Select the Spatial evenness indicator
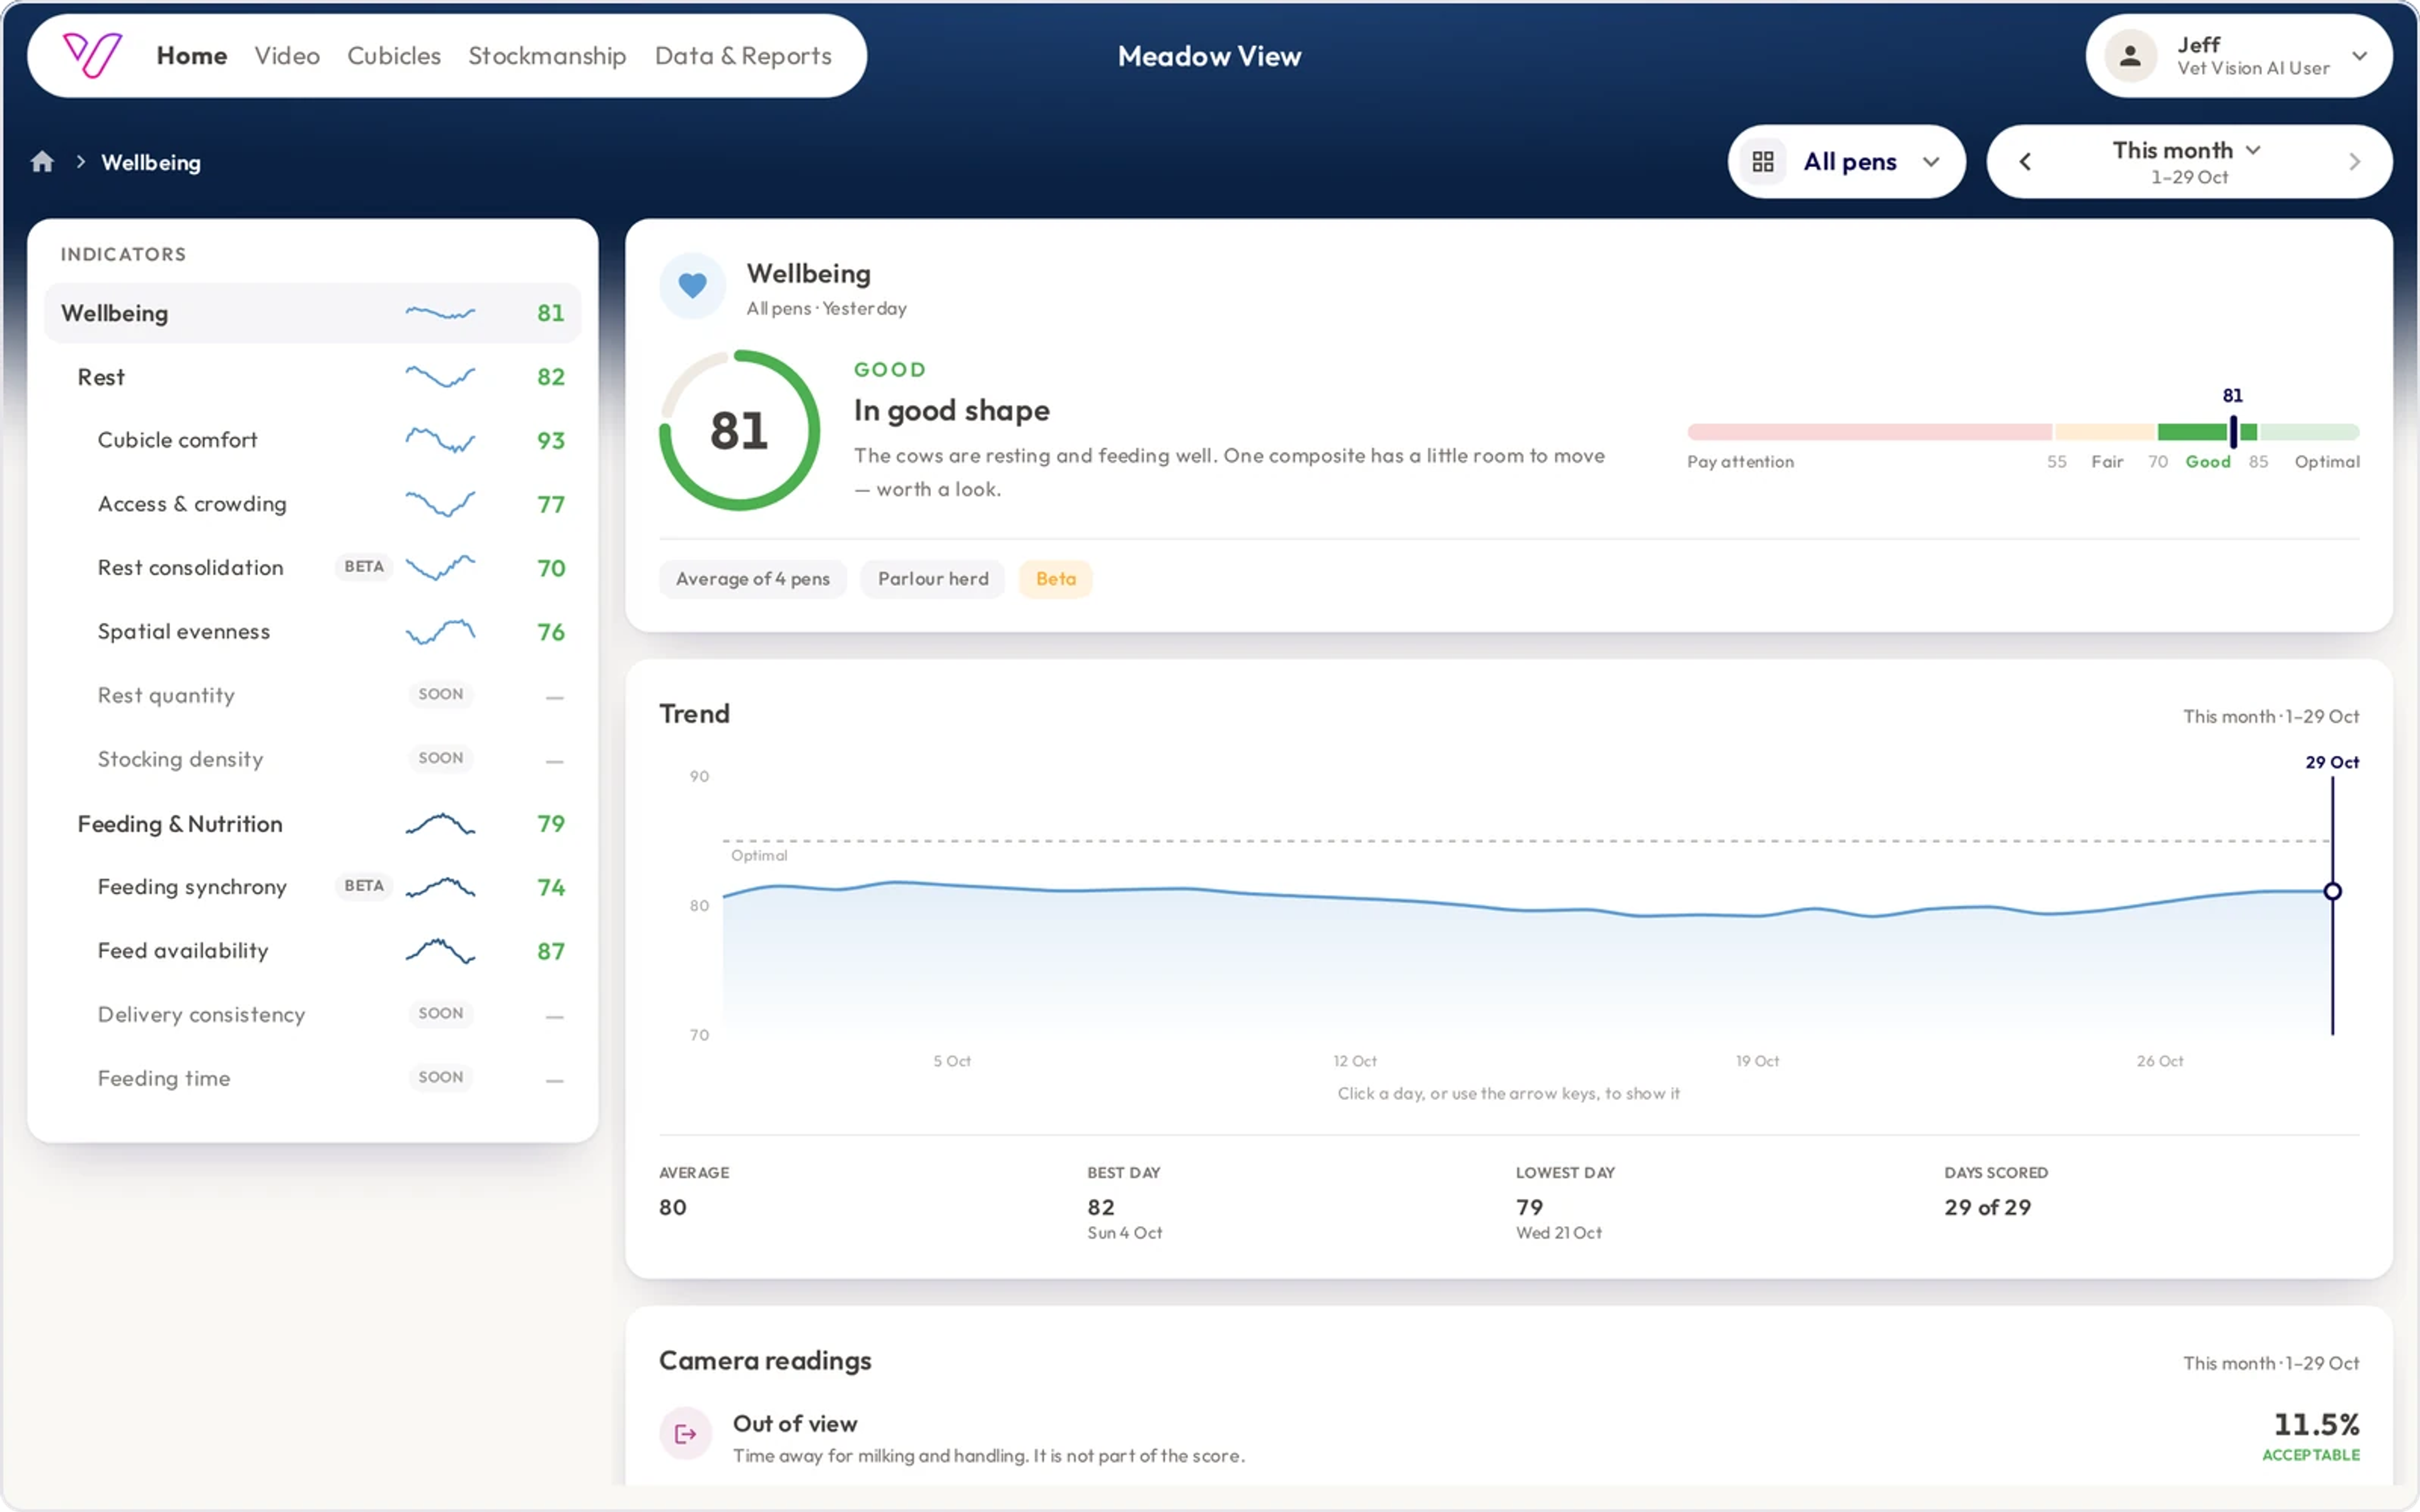2420x1512 pixels. tap(312, 632)
